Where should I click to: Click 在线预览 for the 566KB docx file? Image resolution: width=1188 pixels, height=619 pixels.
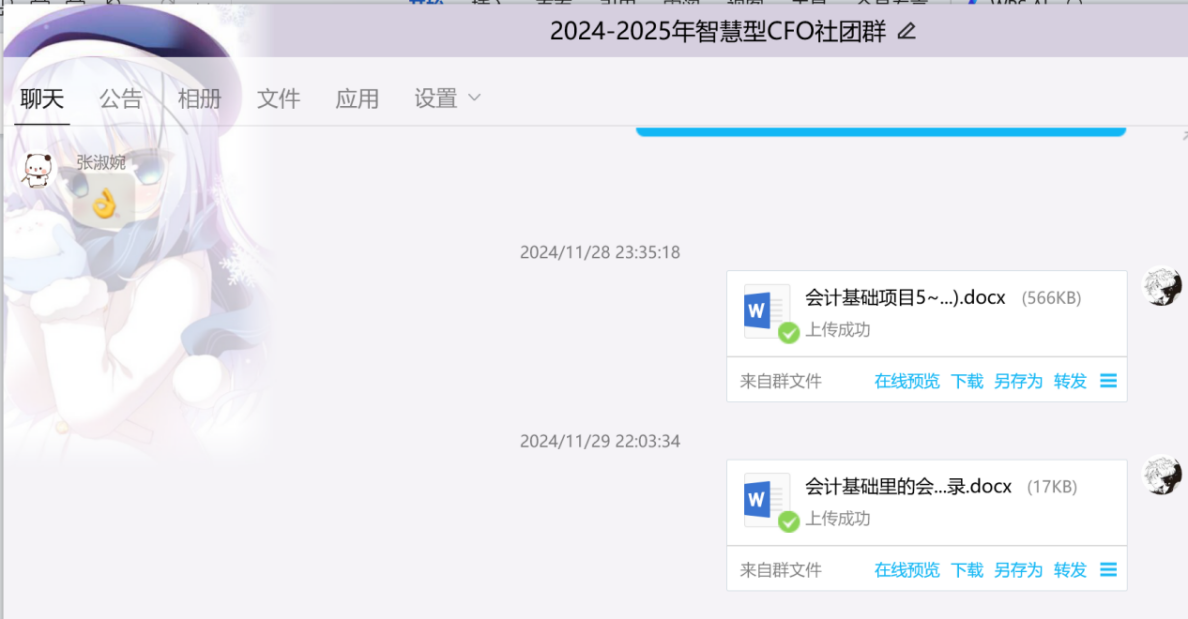click(907, 381)
